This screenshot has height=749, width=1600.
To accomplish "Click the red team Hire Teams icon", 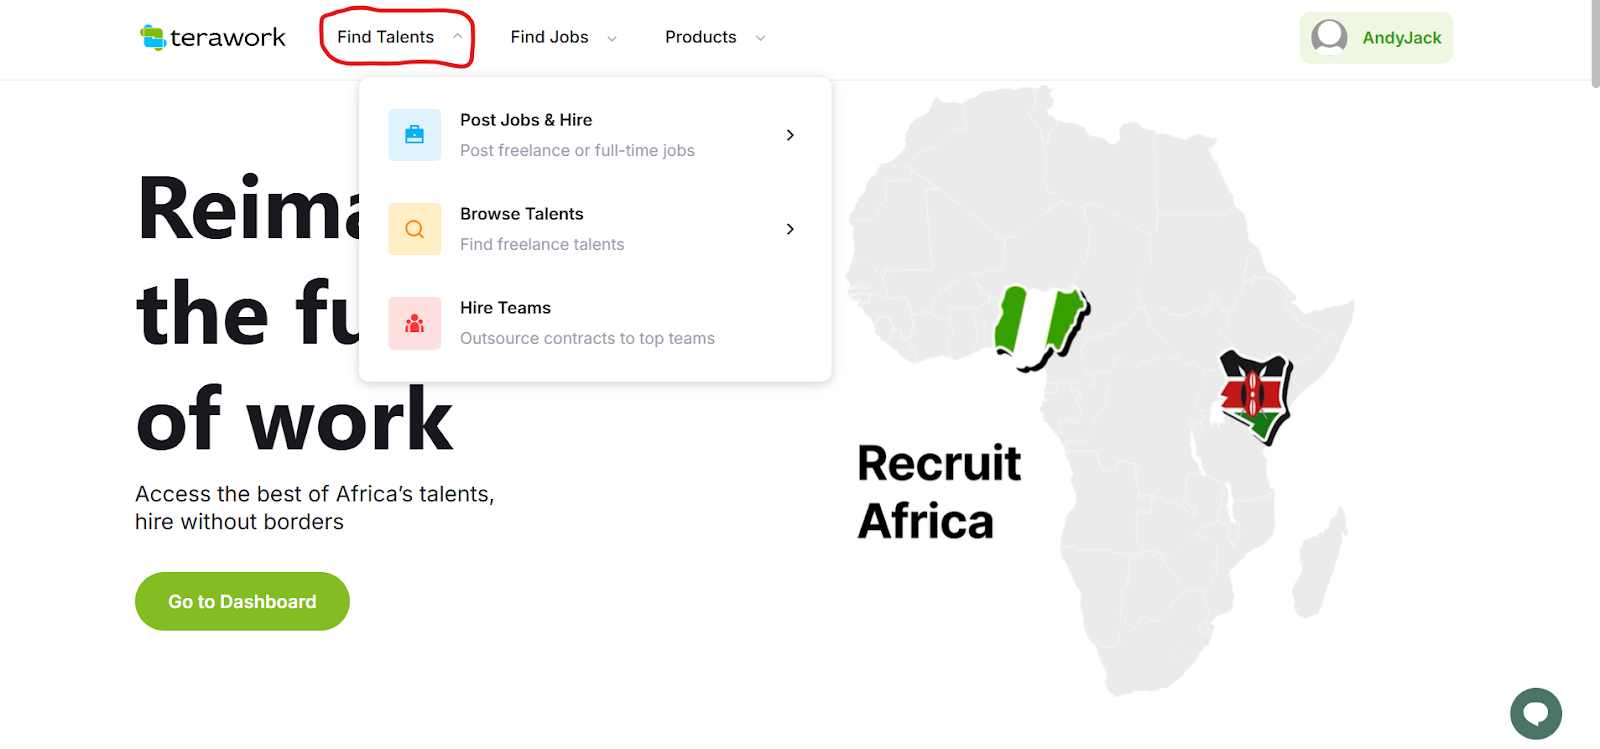I will click(x=414, y=323).
